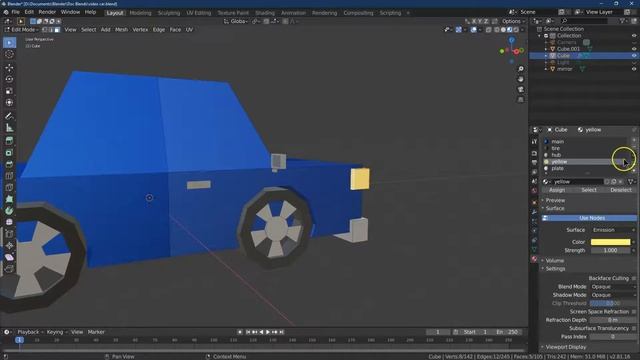This screenshot has width=640, height=360.
Task: Open the Render menu
Action: coord(47,12)
